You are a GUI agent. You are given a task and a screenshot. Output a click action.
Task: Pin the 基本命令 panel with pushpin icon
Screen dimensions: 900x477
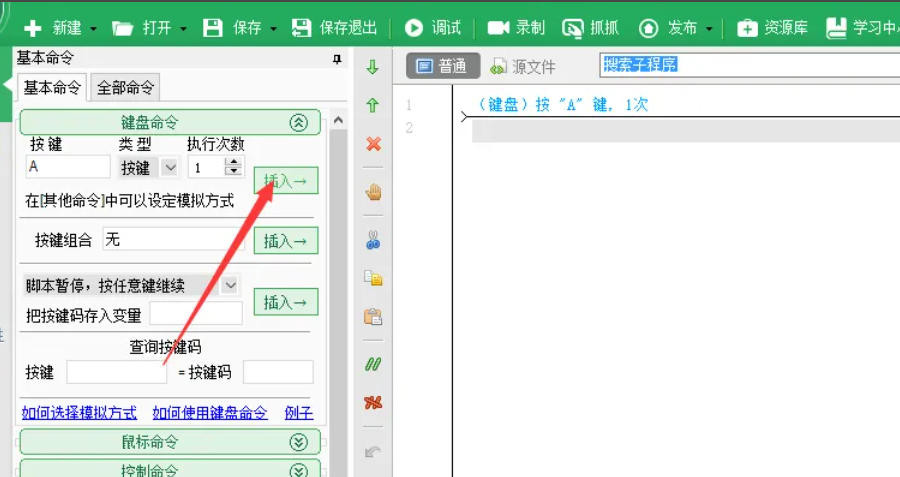[x=337, y=60]
